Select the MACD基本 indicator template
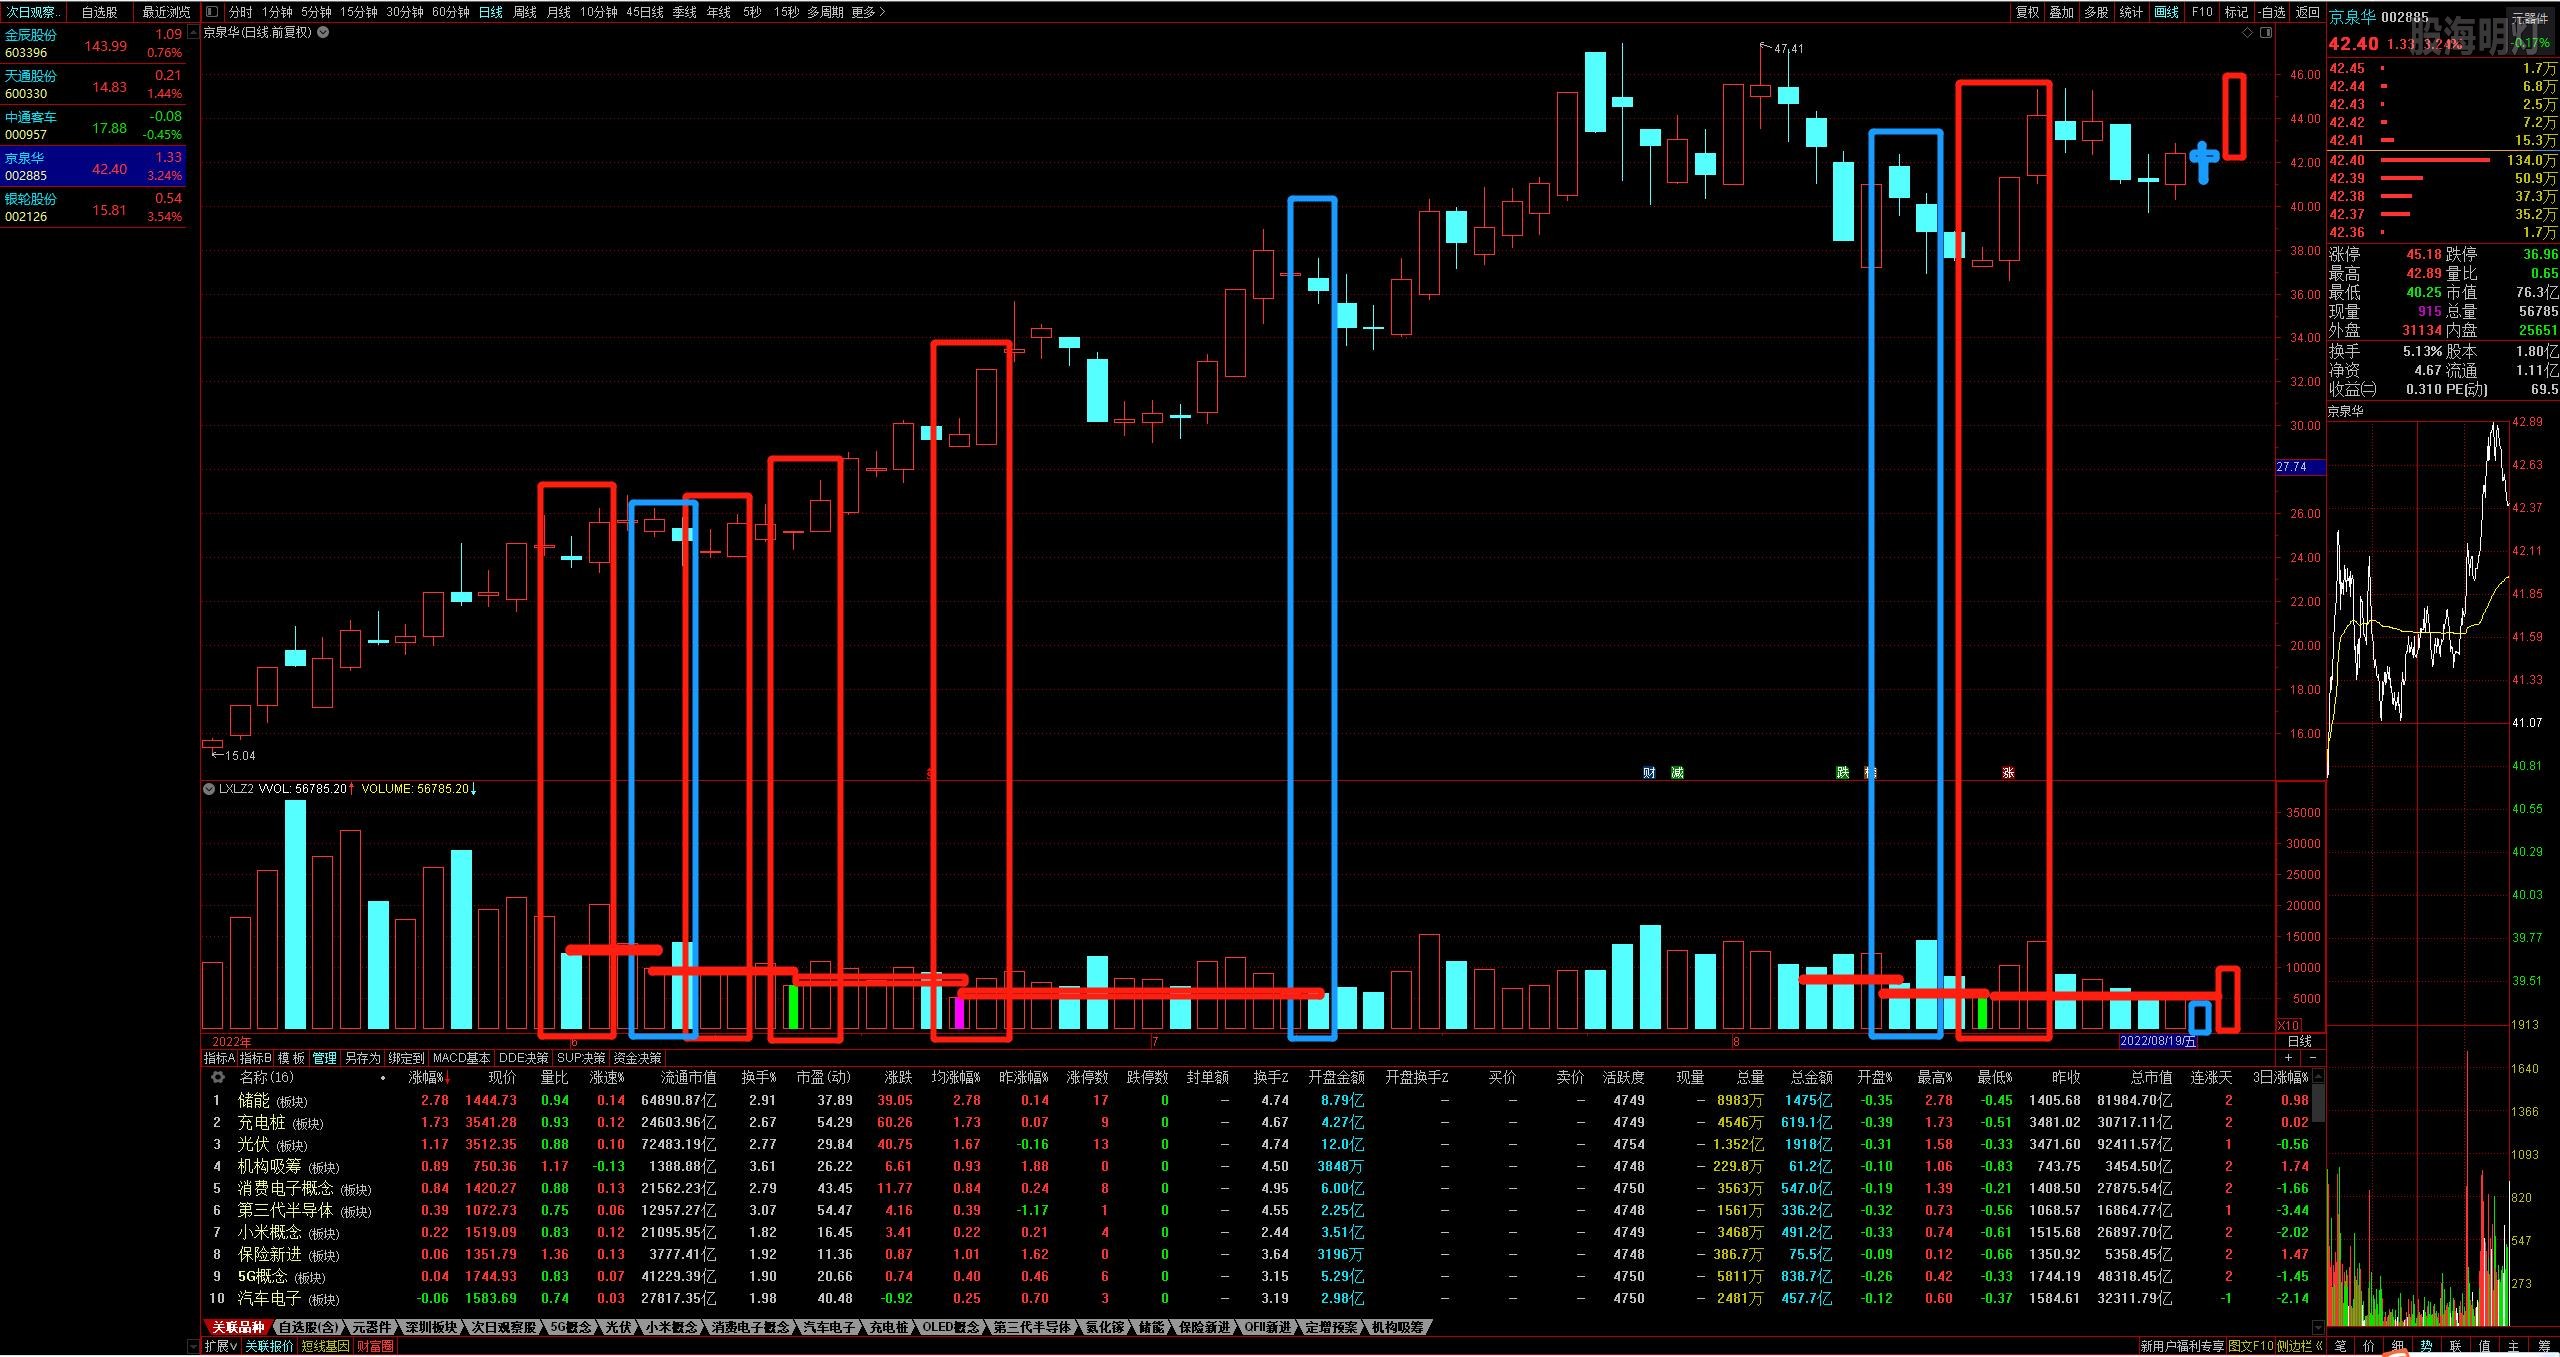Image resolution: width=2560 pixels, height=1357 pixels. (461, 1058)
